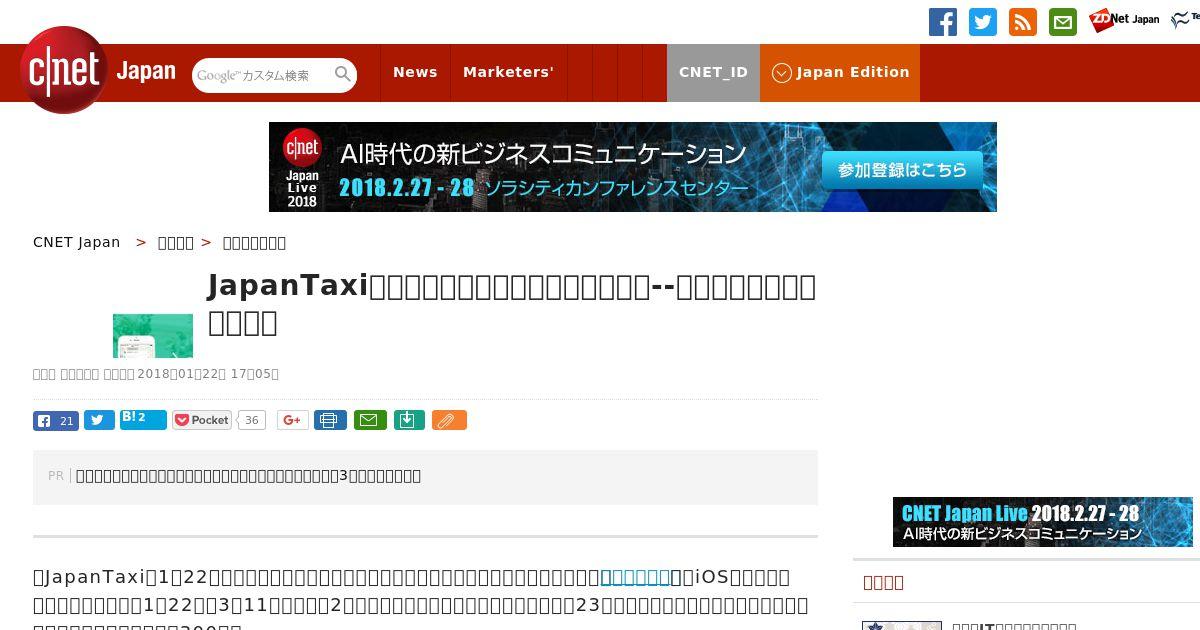Click the search magnifier icon
The width and height of the screenshot is (1200, 630).
[x=343, y=74]
